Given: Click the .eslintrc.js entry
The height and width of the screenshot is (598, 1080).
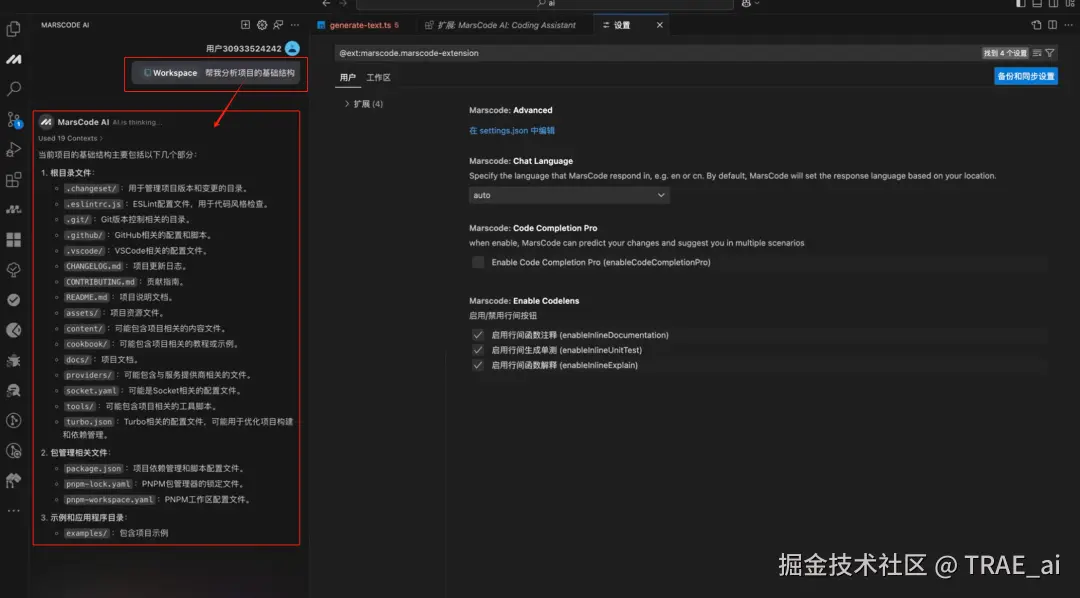Looking at the screenshot, I should click(94, 204).
